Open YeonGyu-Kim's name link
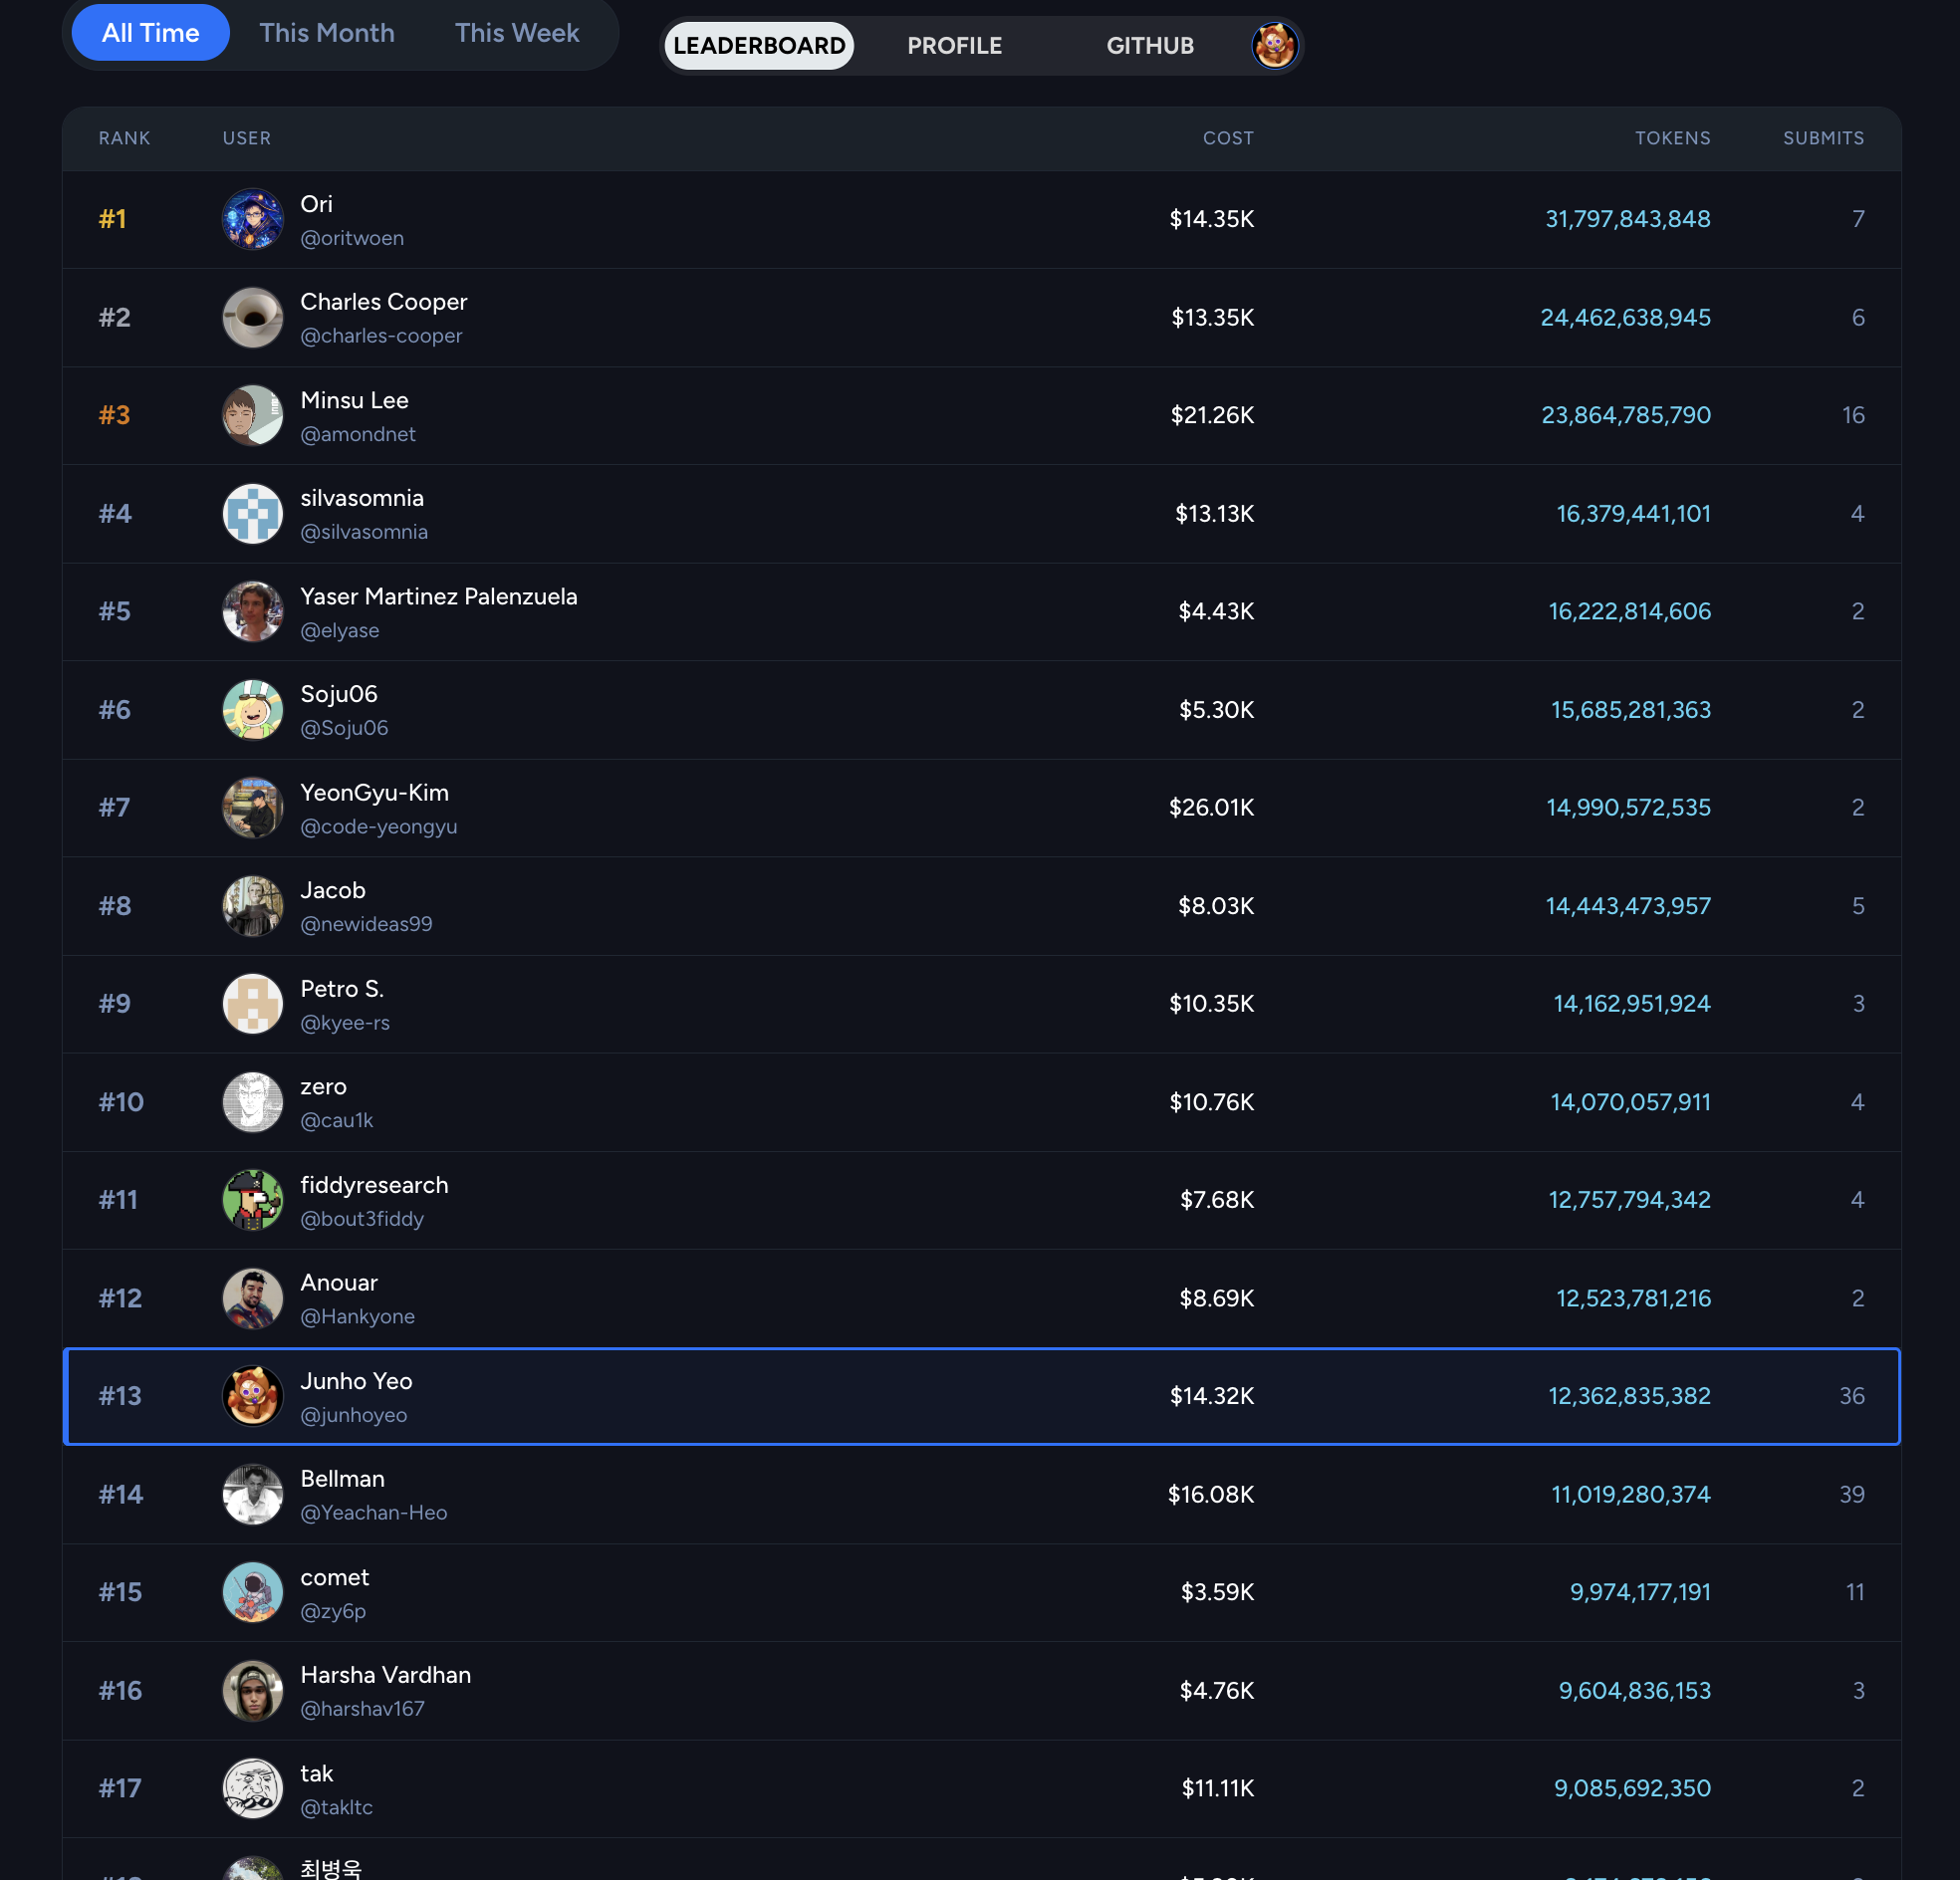 374,792
